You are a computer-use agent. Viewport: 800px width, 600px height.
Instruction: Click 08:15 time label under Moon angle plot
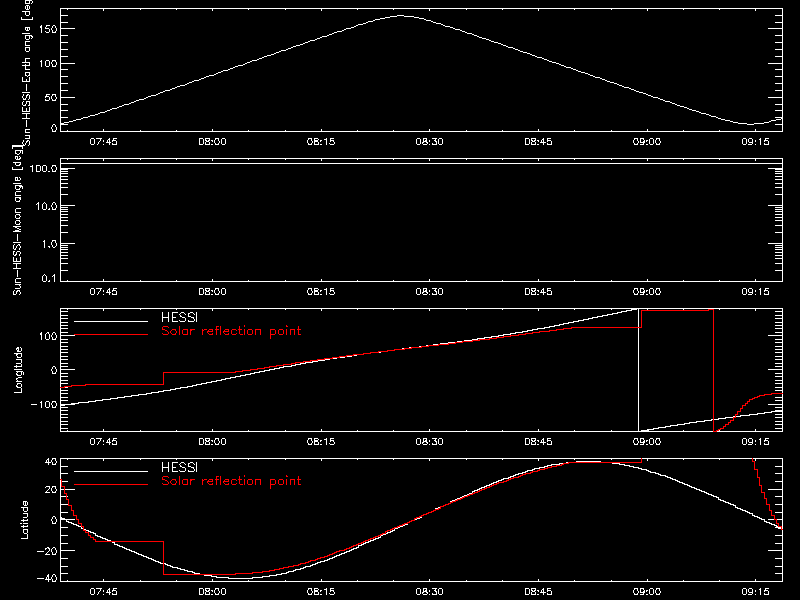pyautogui.click(x=321, y=291)
